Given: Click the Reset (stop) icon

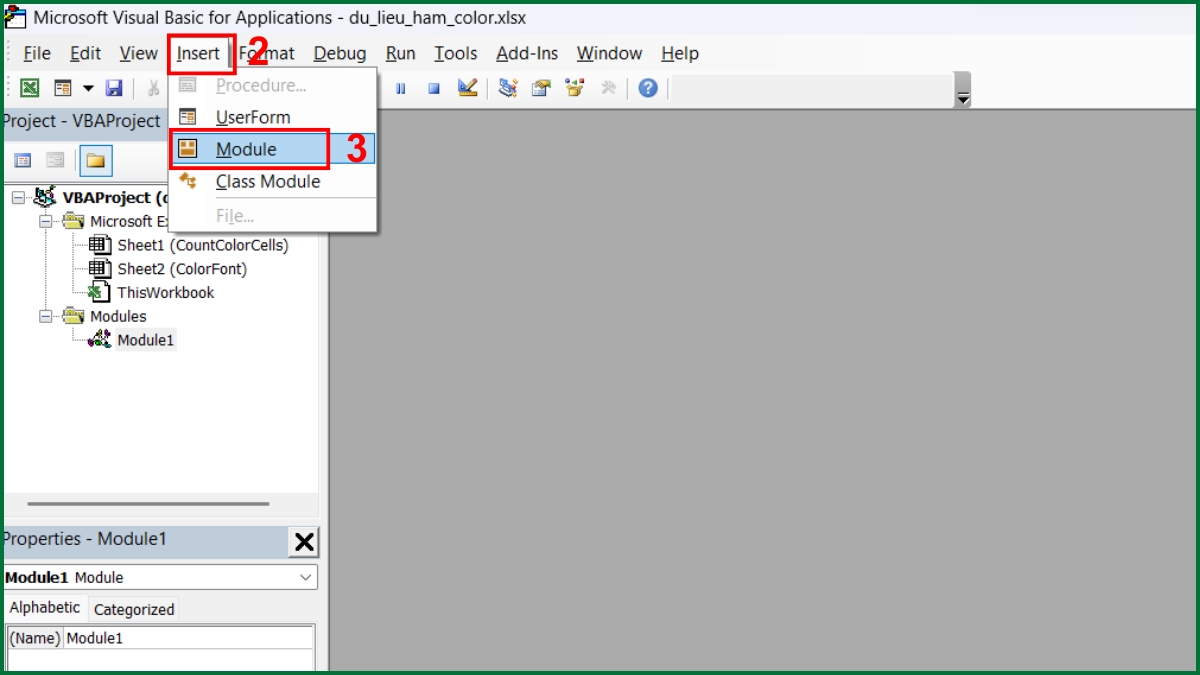Looking at the screenshot, I should [x=433, y=88].
